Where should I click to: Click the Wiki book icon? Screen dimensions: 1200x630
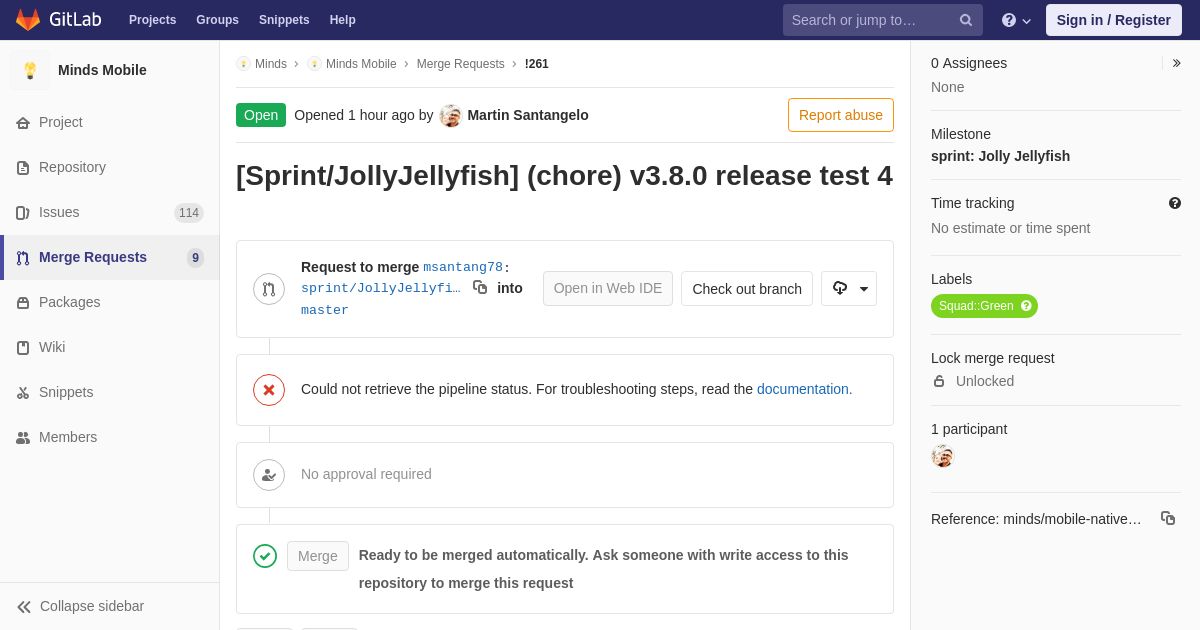[23, 348]
